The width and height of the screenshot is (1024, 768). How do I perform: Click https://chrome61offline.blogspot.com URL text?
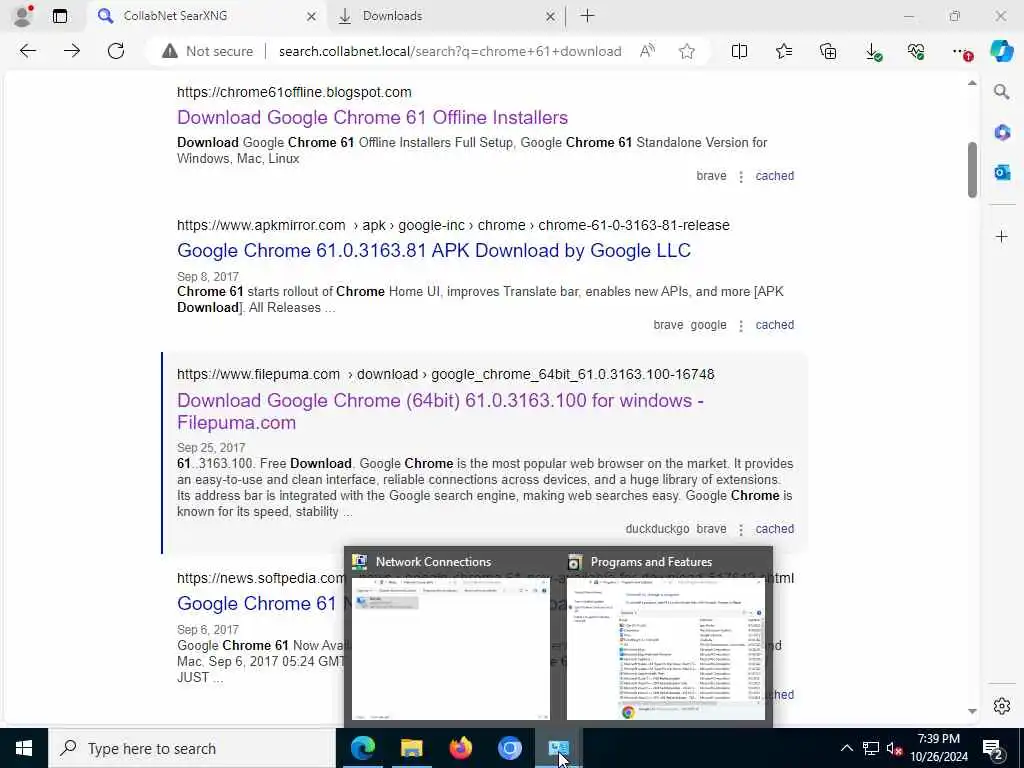point(294,92)
